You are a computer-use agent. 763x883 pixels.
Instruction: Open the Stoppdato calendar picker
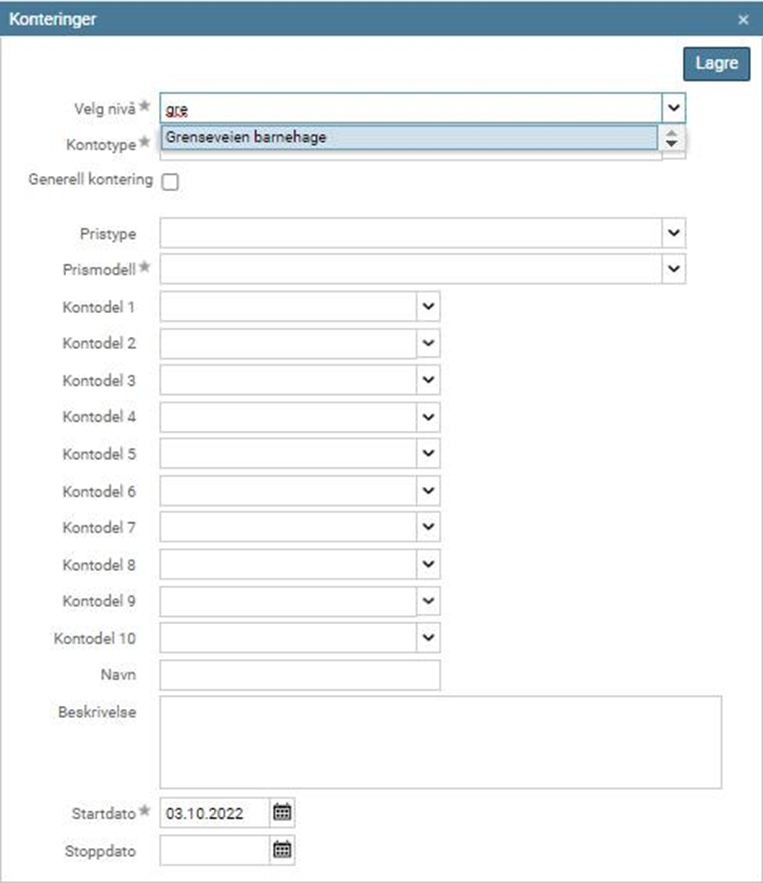click(x=282, y=850)
